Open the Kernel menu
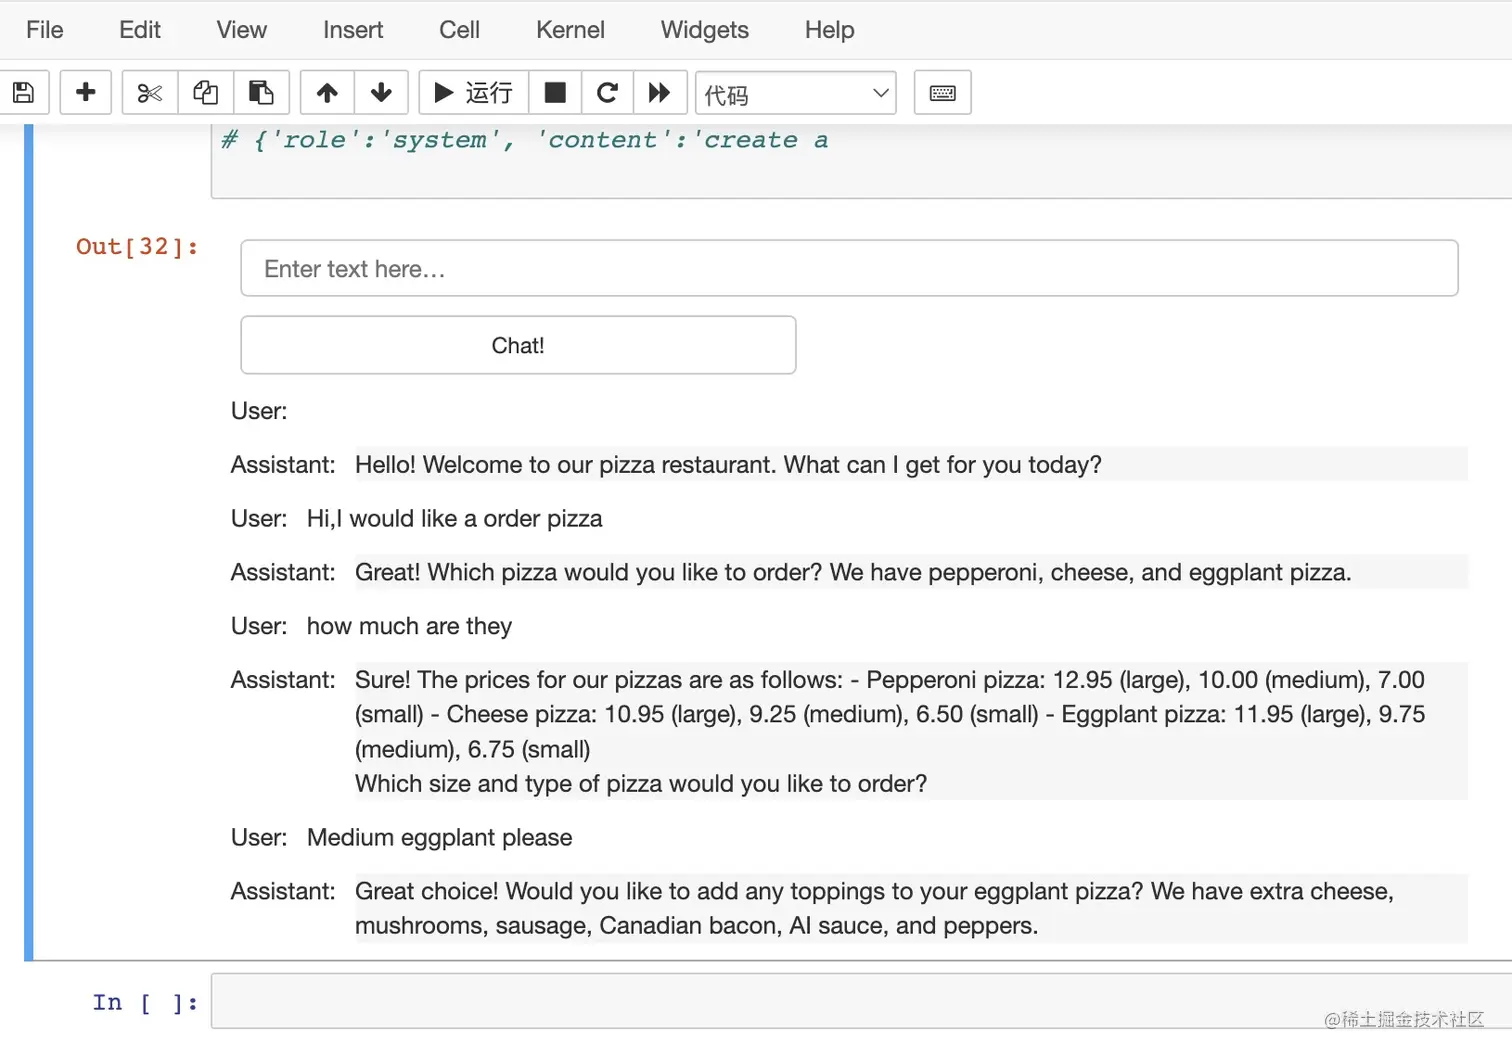Image resolution: width=1512 pixels, height=1057 pixels. coord(570,30)
